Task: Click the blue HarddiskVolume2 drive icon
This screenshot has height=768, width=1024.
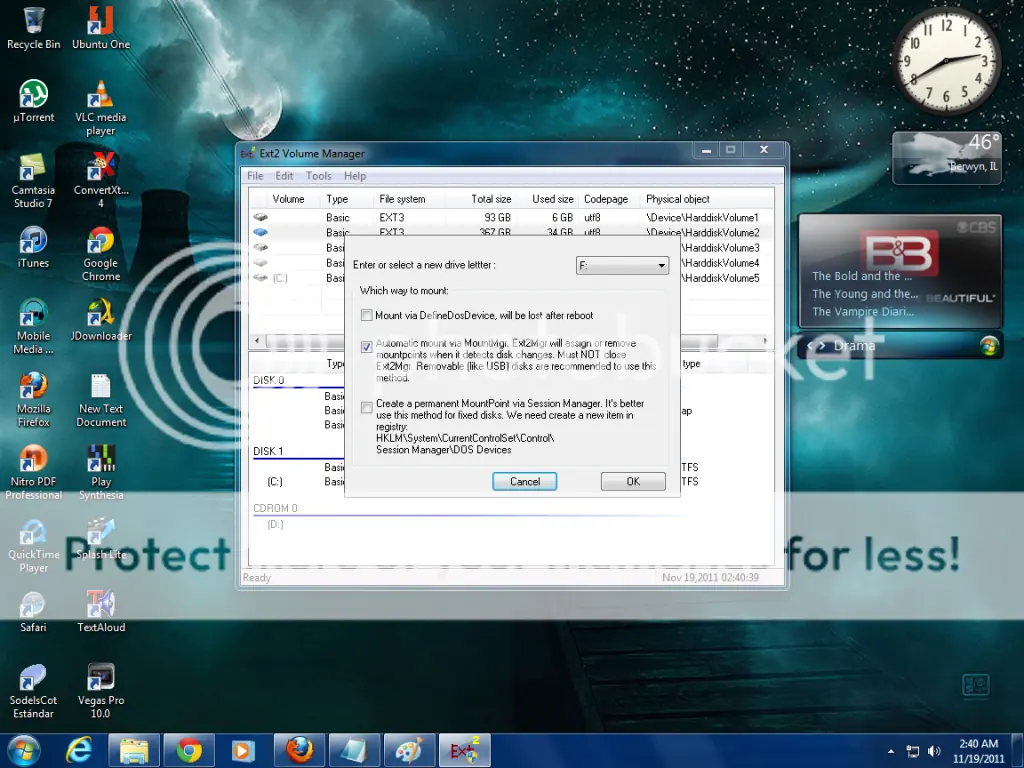Action: [261, 232]
